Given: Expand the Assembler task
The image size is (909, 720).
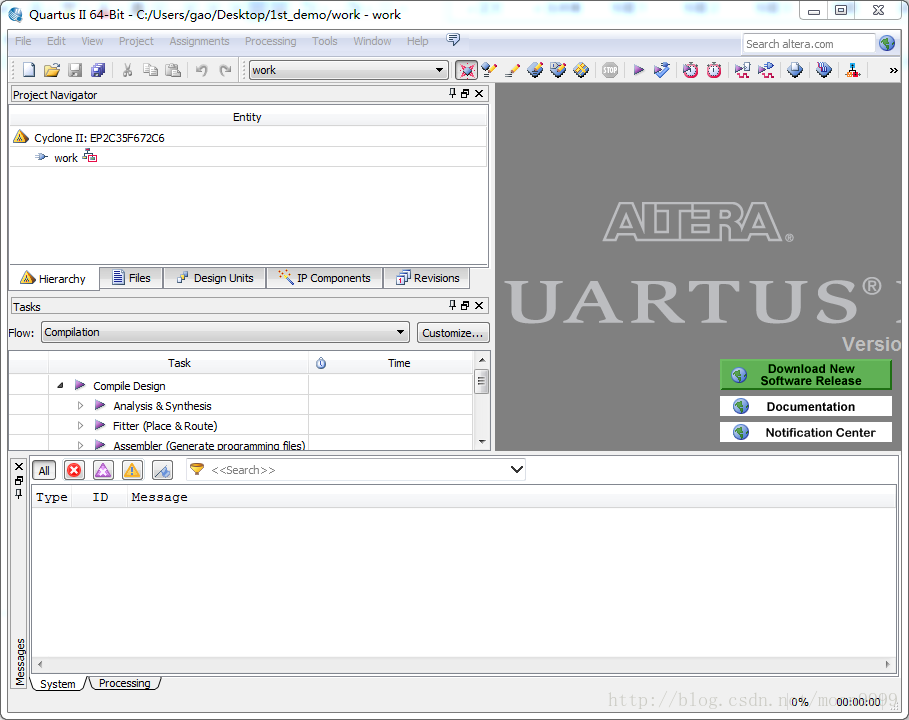Looking at the screenshot, I should [x=81, y=445].
